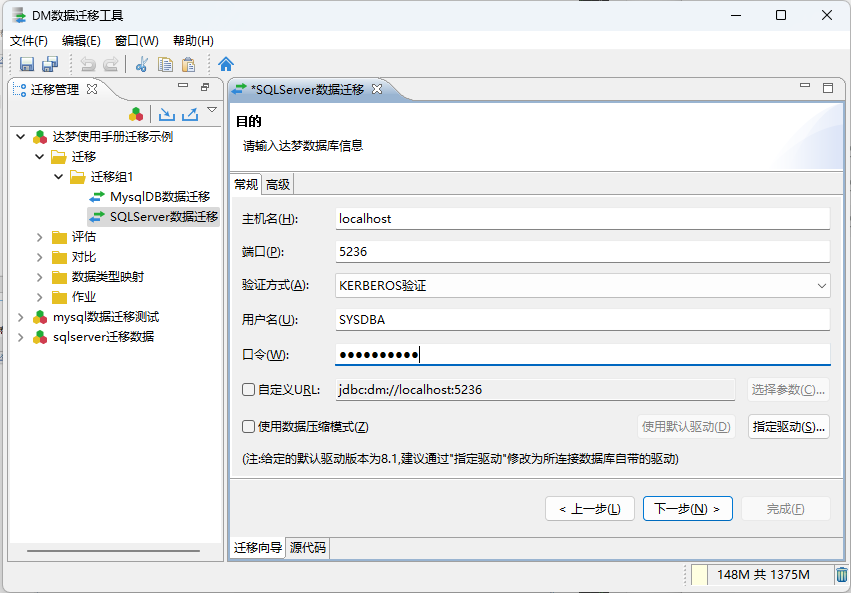Click the Copy toolbar icon

click(x=165, y=64)
